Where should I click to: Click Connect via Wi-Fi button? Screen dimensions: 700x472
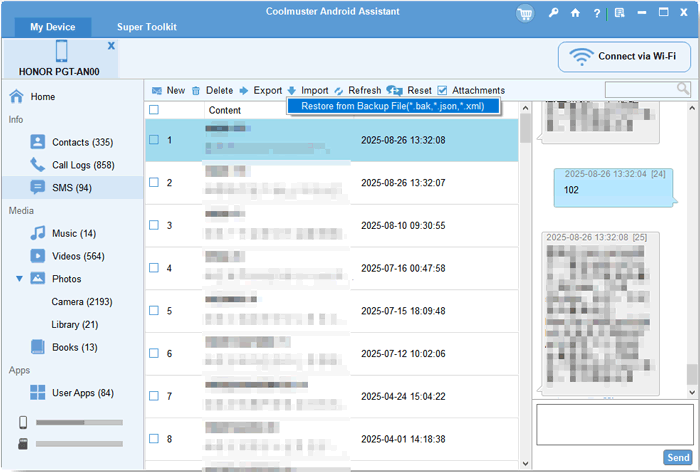tap(624, 56)
